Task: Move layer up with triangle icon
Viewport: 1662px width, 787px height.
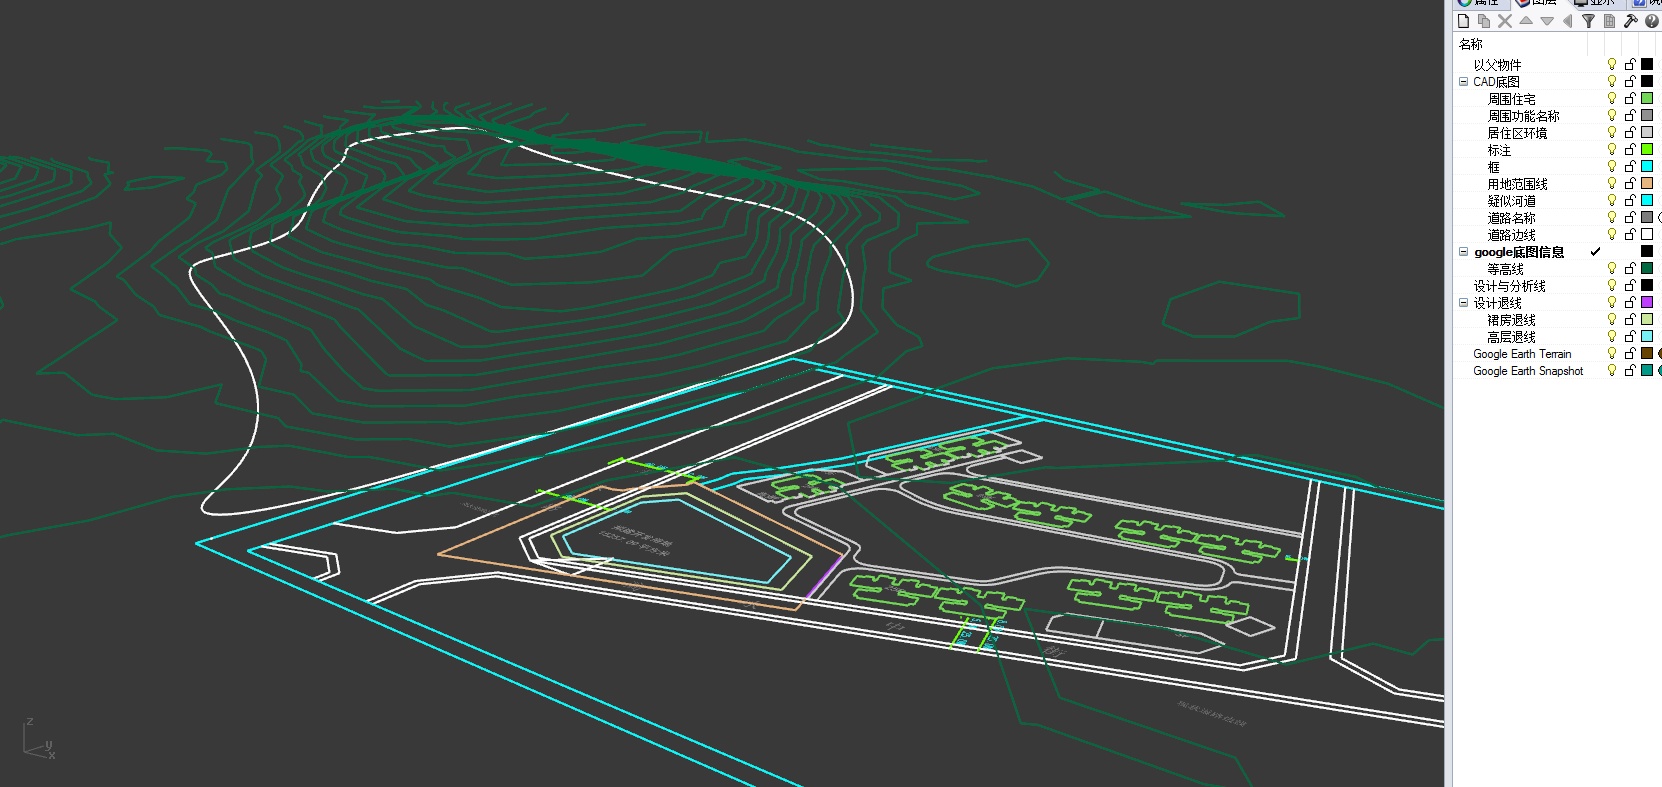Action: pyautogui.click(x=1526, y=21)
